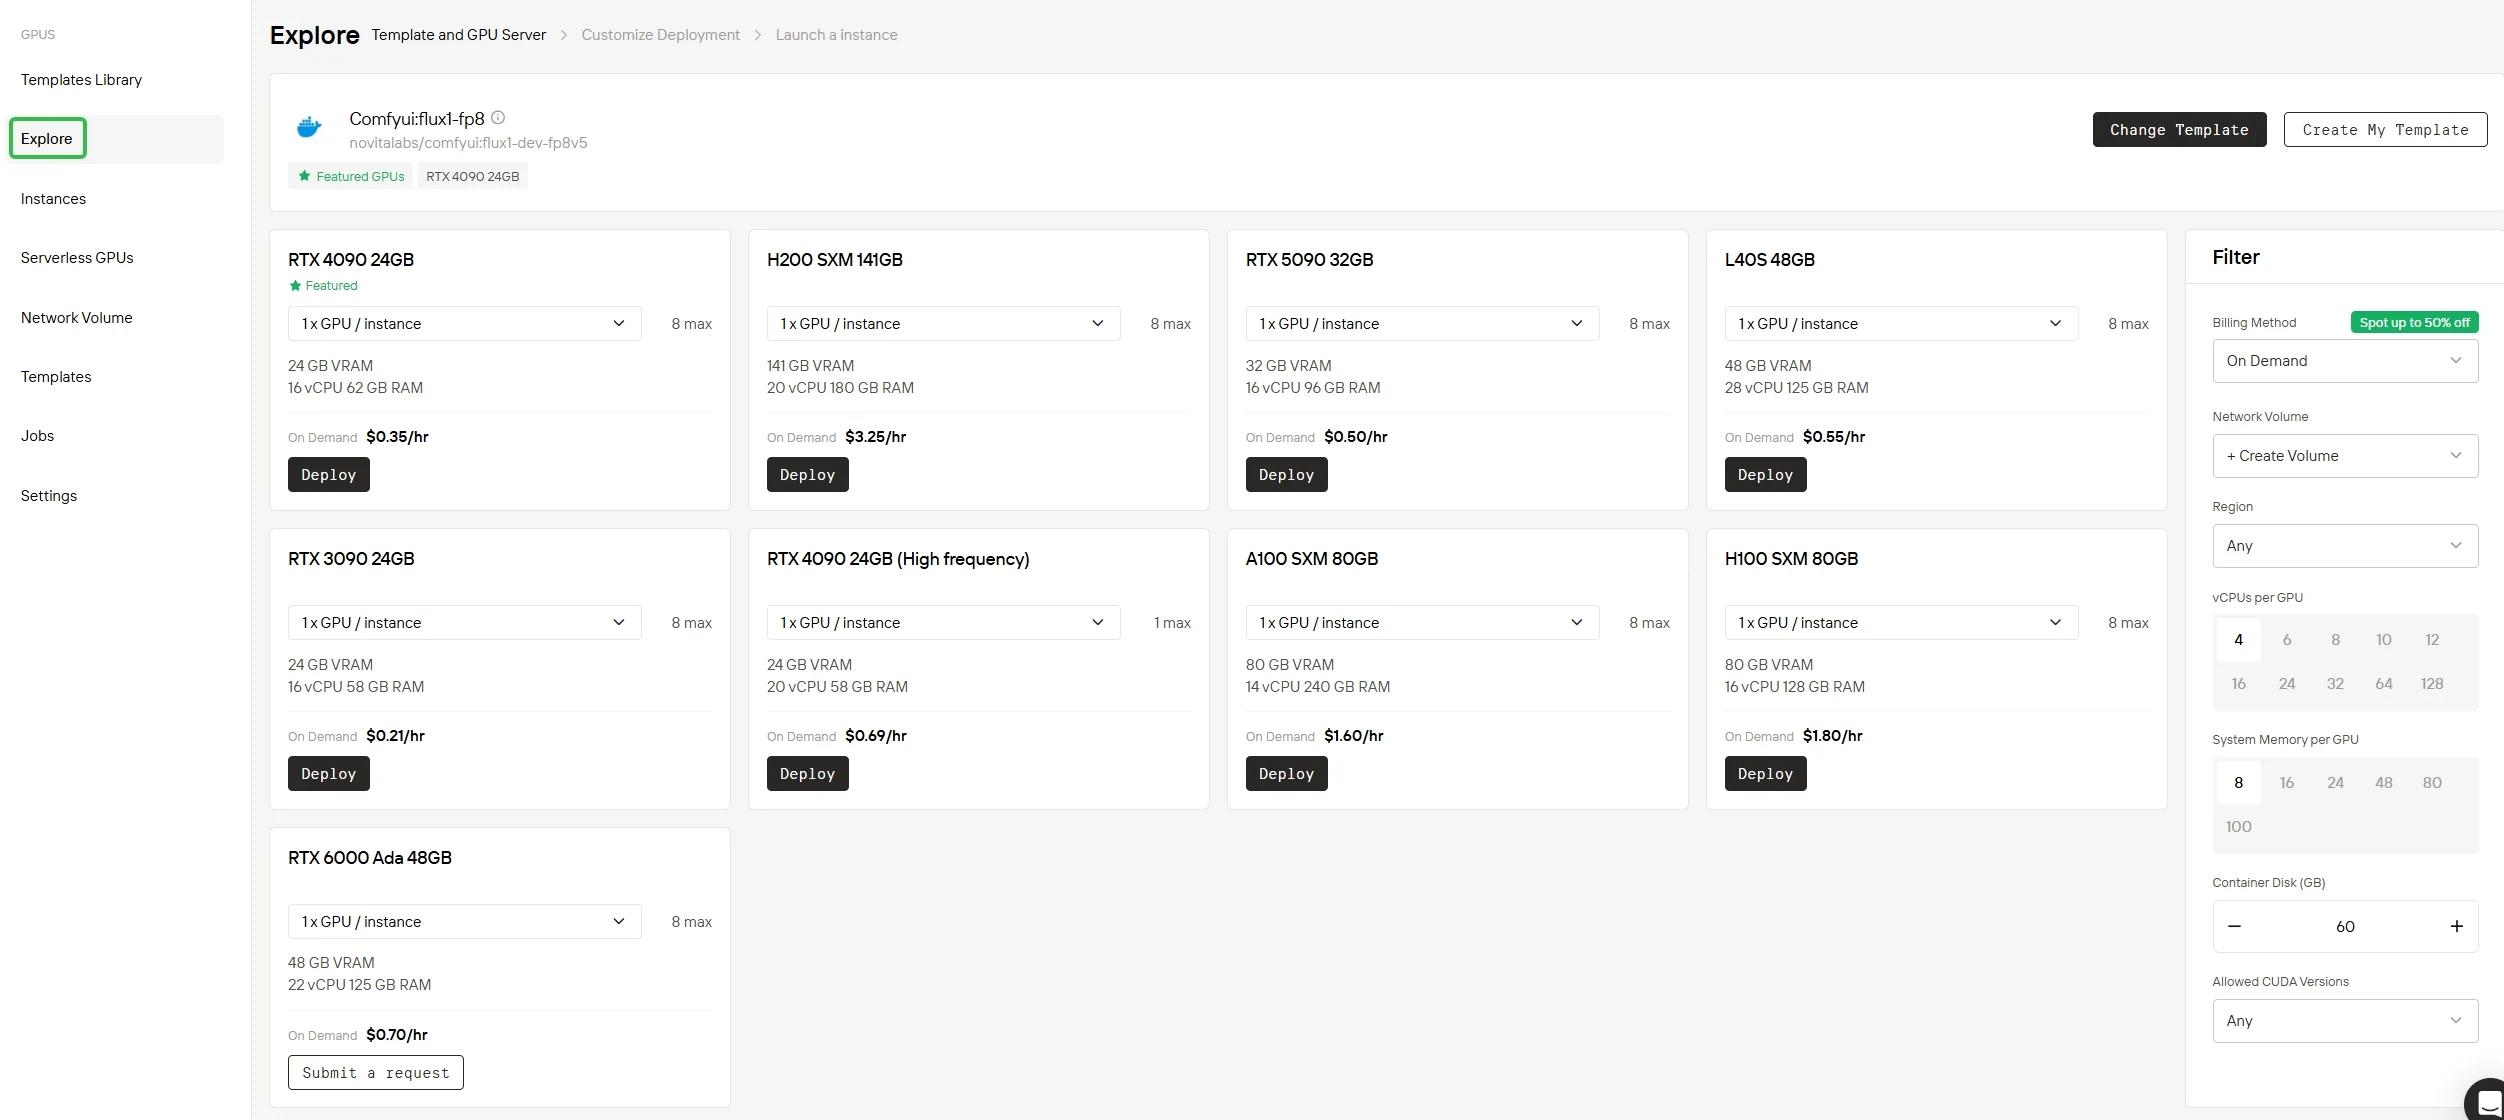Deploy the H200 SXM 141GB GPU

808,475
